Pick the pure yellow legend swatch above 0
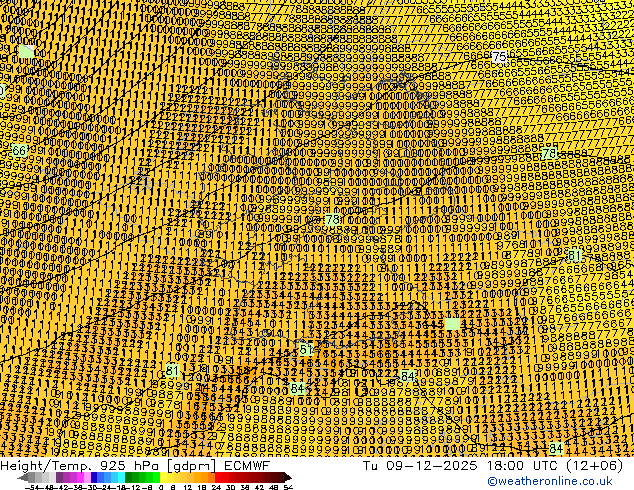The image size is (634, 490). point(163,478)
